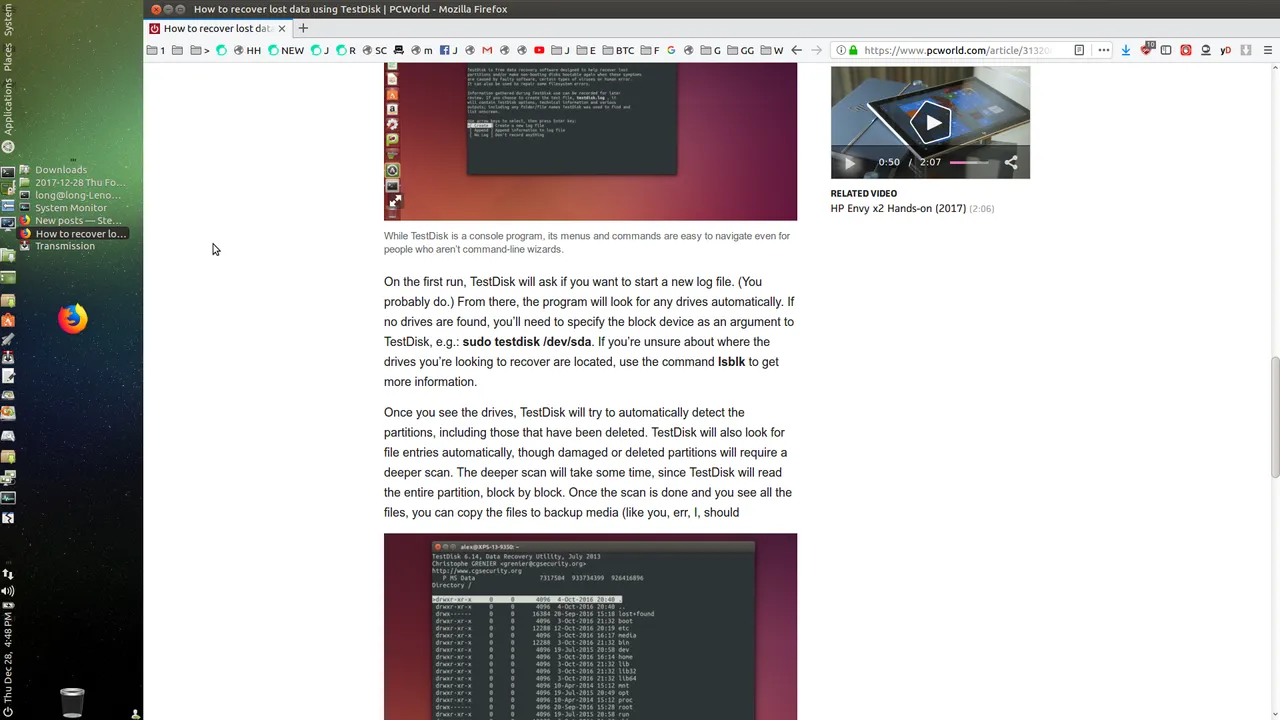
Task: Switch to the 'long@long-Leno...' terminal window
Action: (x=73, y=195)
